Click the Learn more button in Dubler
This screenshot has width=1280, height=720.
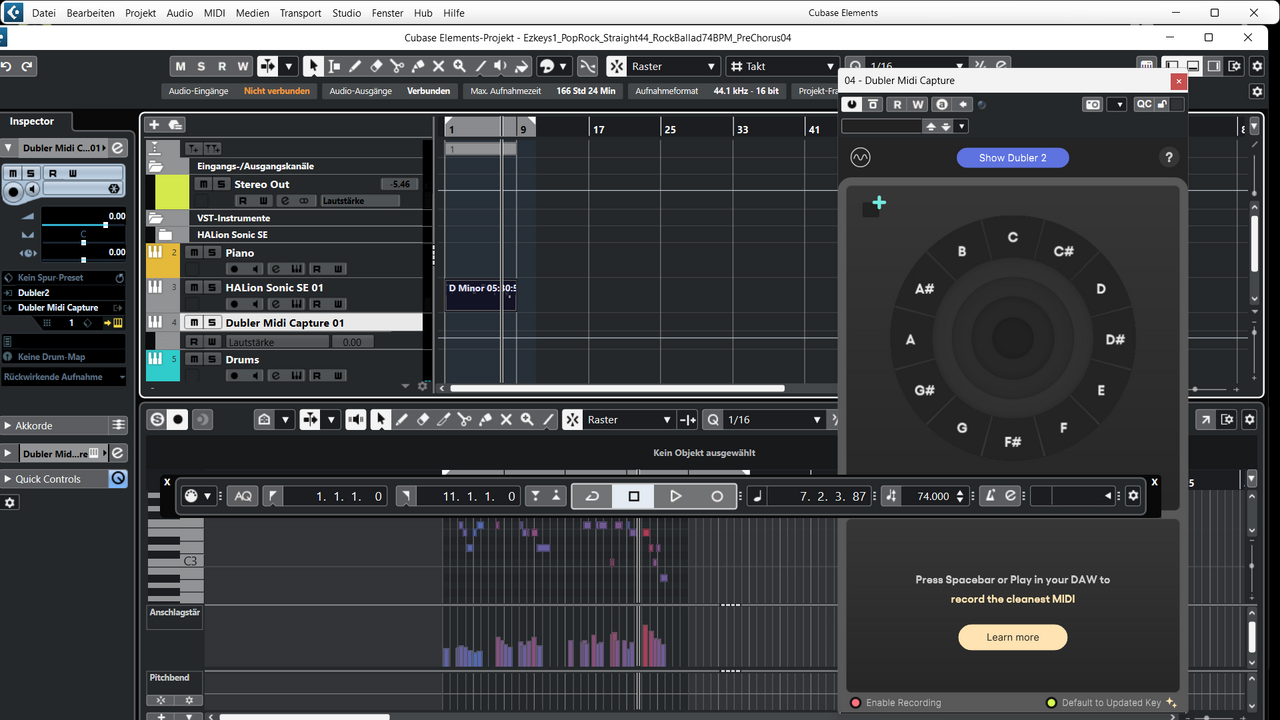click(1013, 637)
